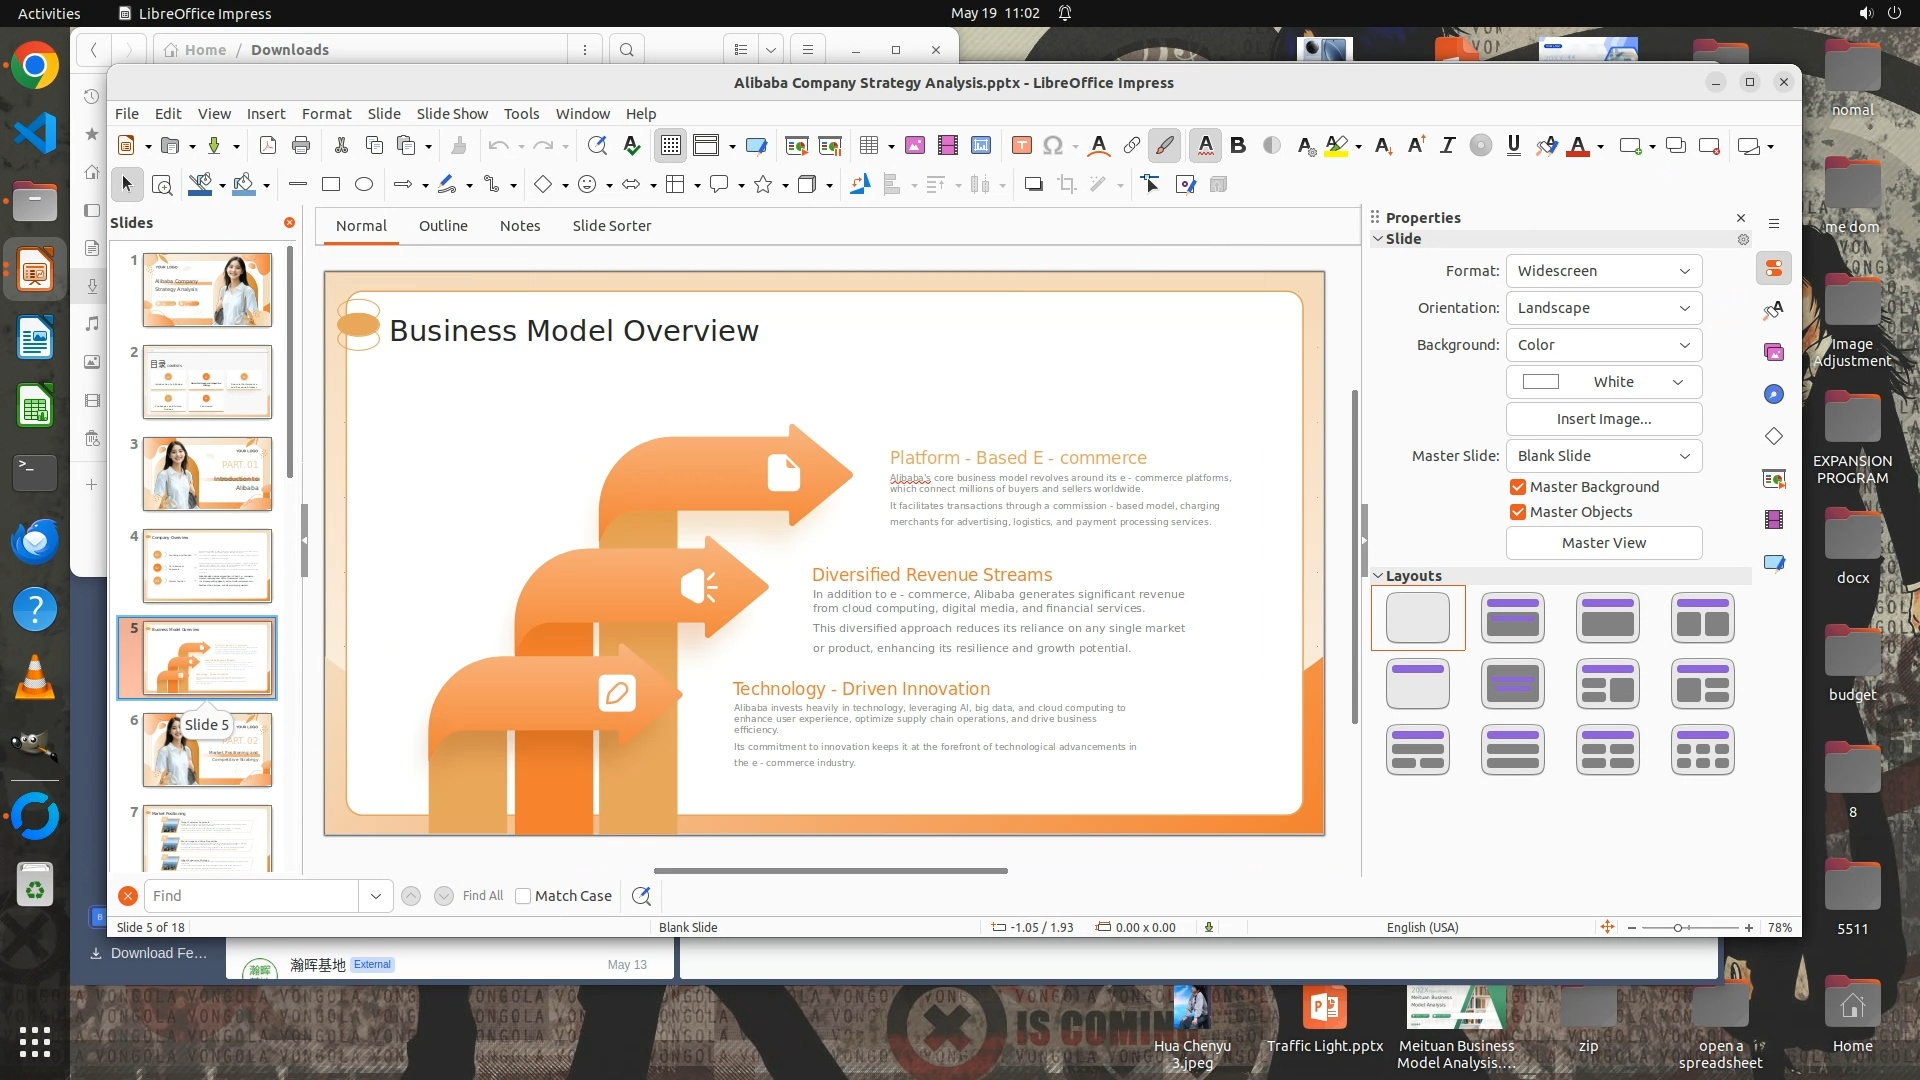
Task: Click the Crop image tool icon
Action: 1067,184
